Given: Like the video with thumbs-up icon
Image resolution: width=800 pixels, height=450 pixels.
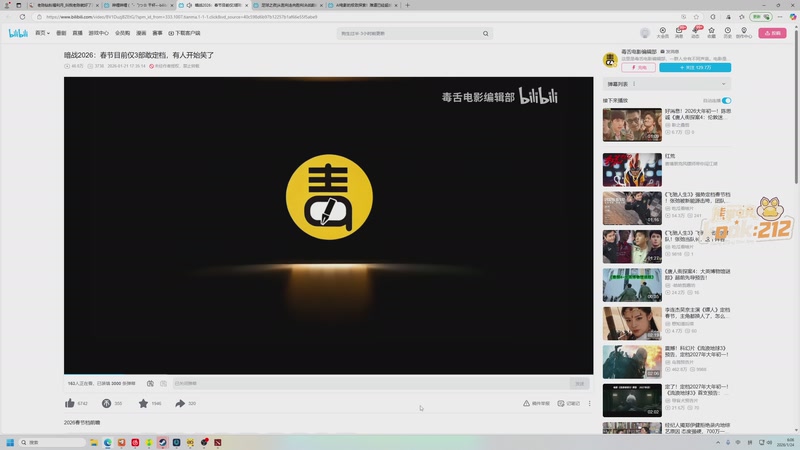Looking at the screenshot, I should pyautogui.click(x=70, y=403).
